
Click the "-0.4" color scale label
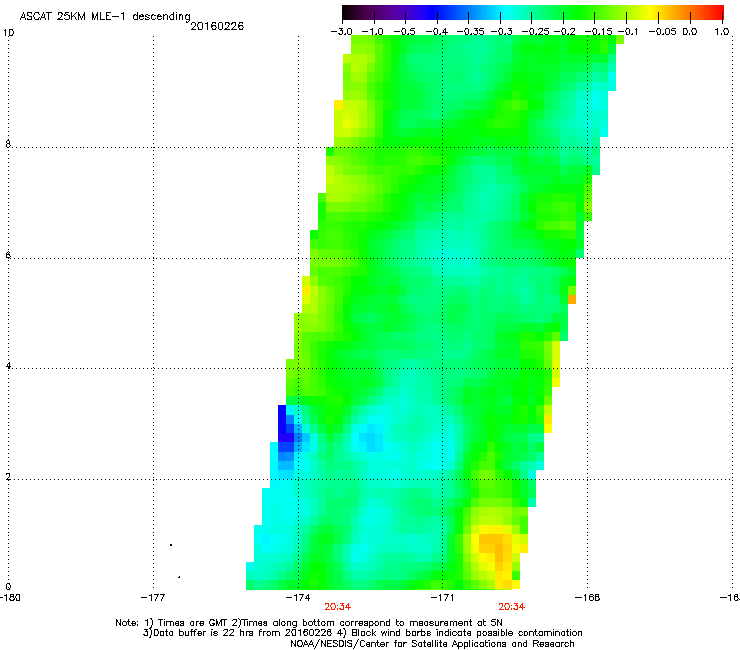coord(437,32)
